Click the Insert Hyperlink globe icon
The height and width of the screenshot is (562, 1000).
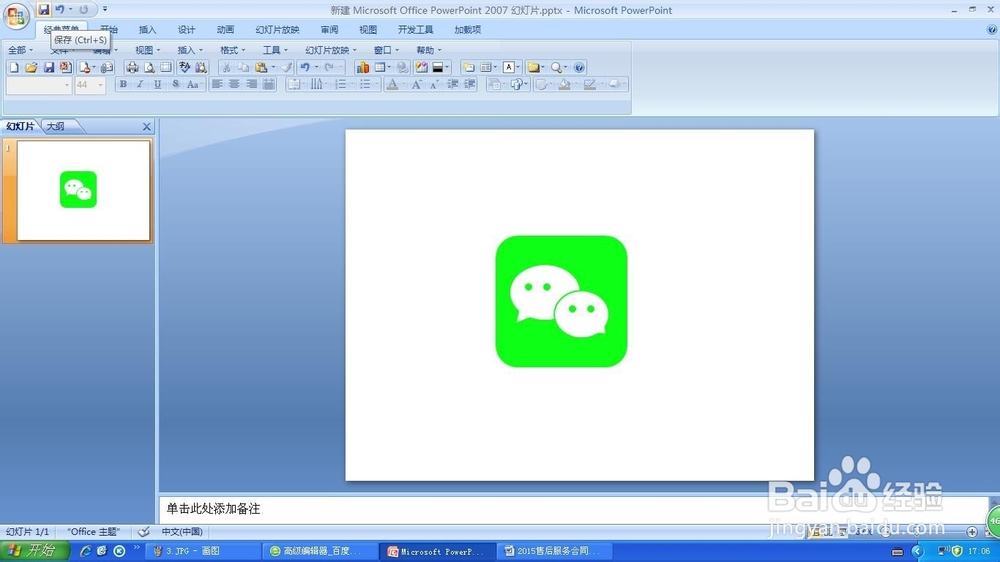[402, 67]
